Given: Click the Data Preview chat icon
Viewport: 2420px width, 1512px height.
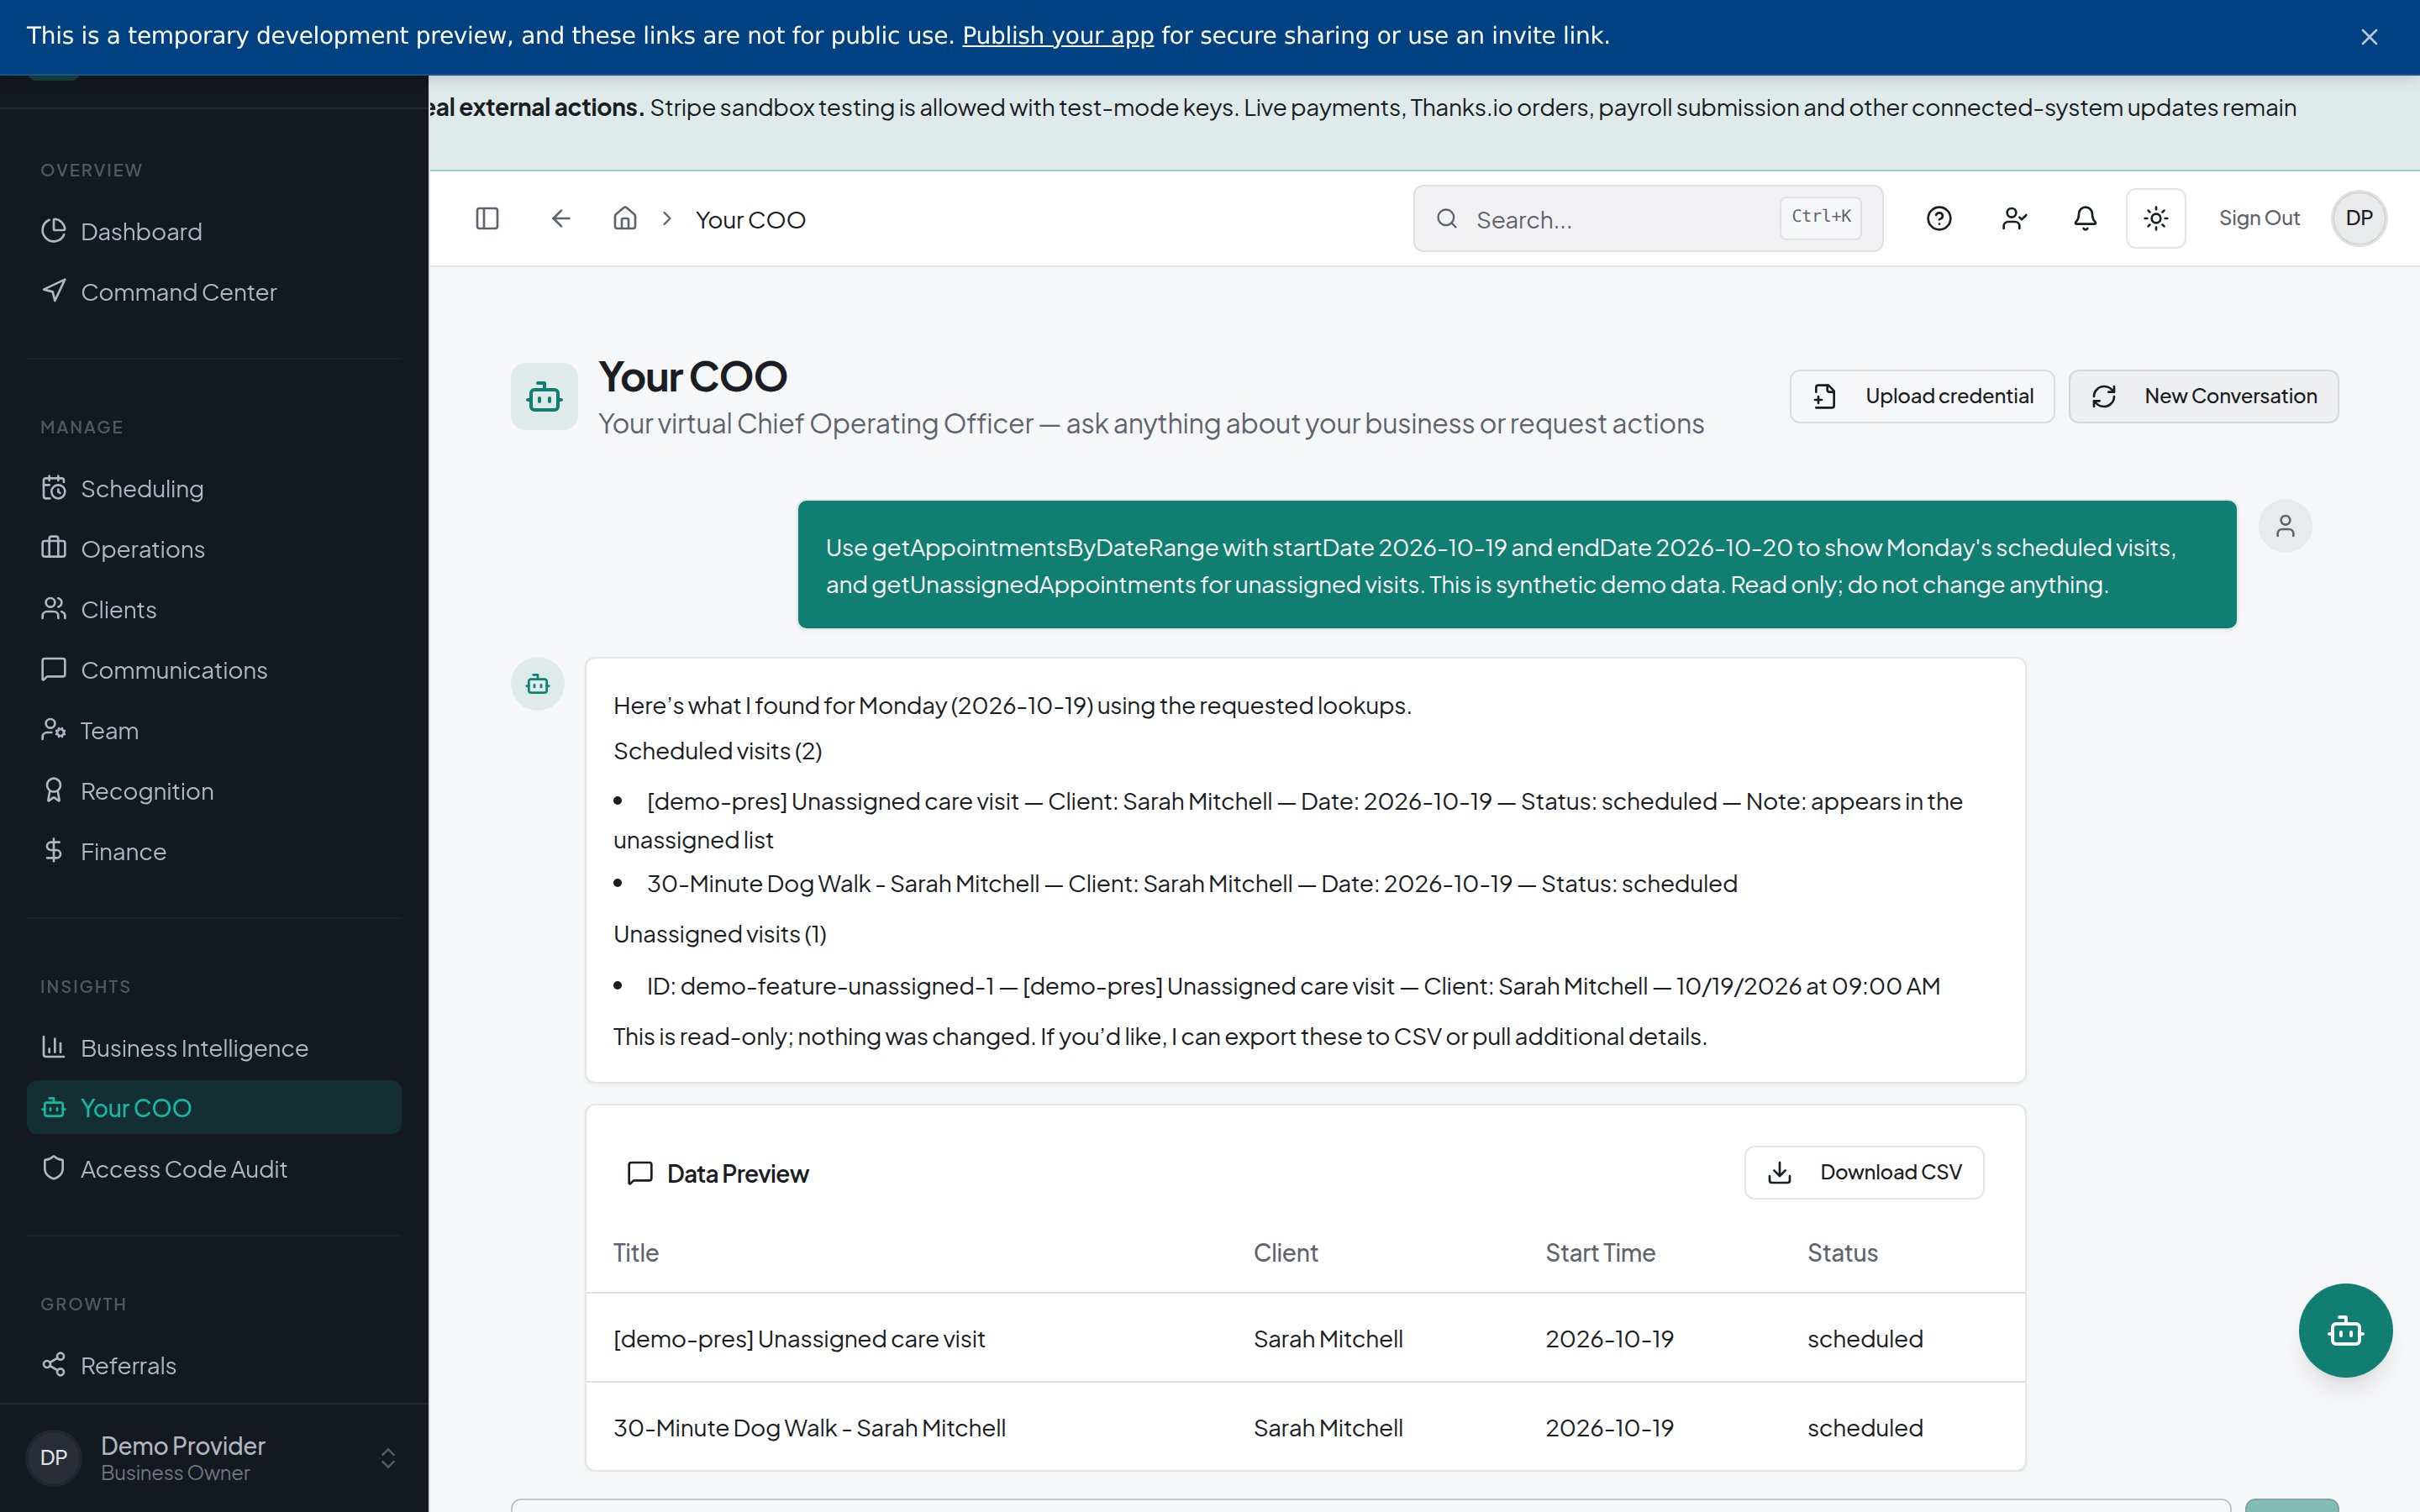Looking at the screenshot, I should coord(640,1173).
